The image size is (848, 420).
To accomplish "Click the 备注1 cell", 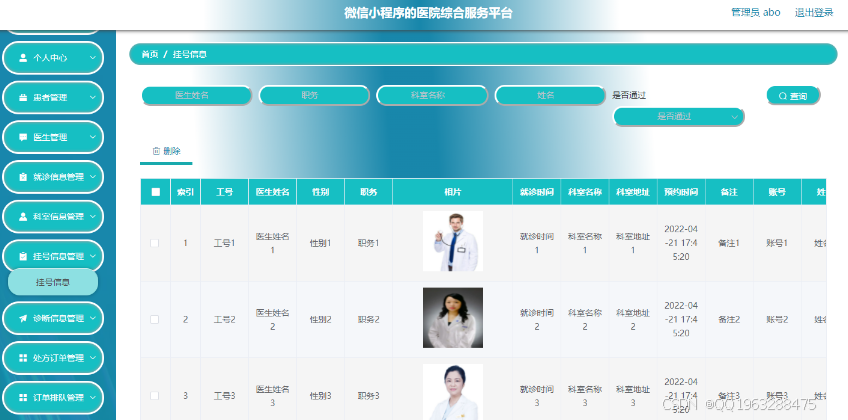I will pos(729,243).
